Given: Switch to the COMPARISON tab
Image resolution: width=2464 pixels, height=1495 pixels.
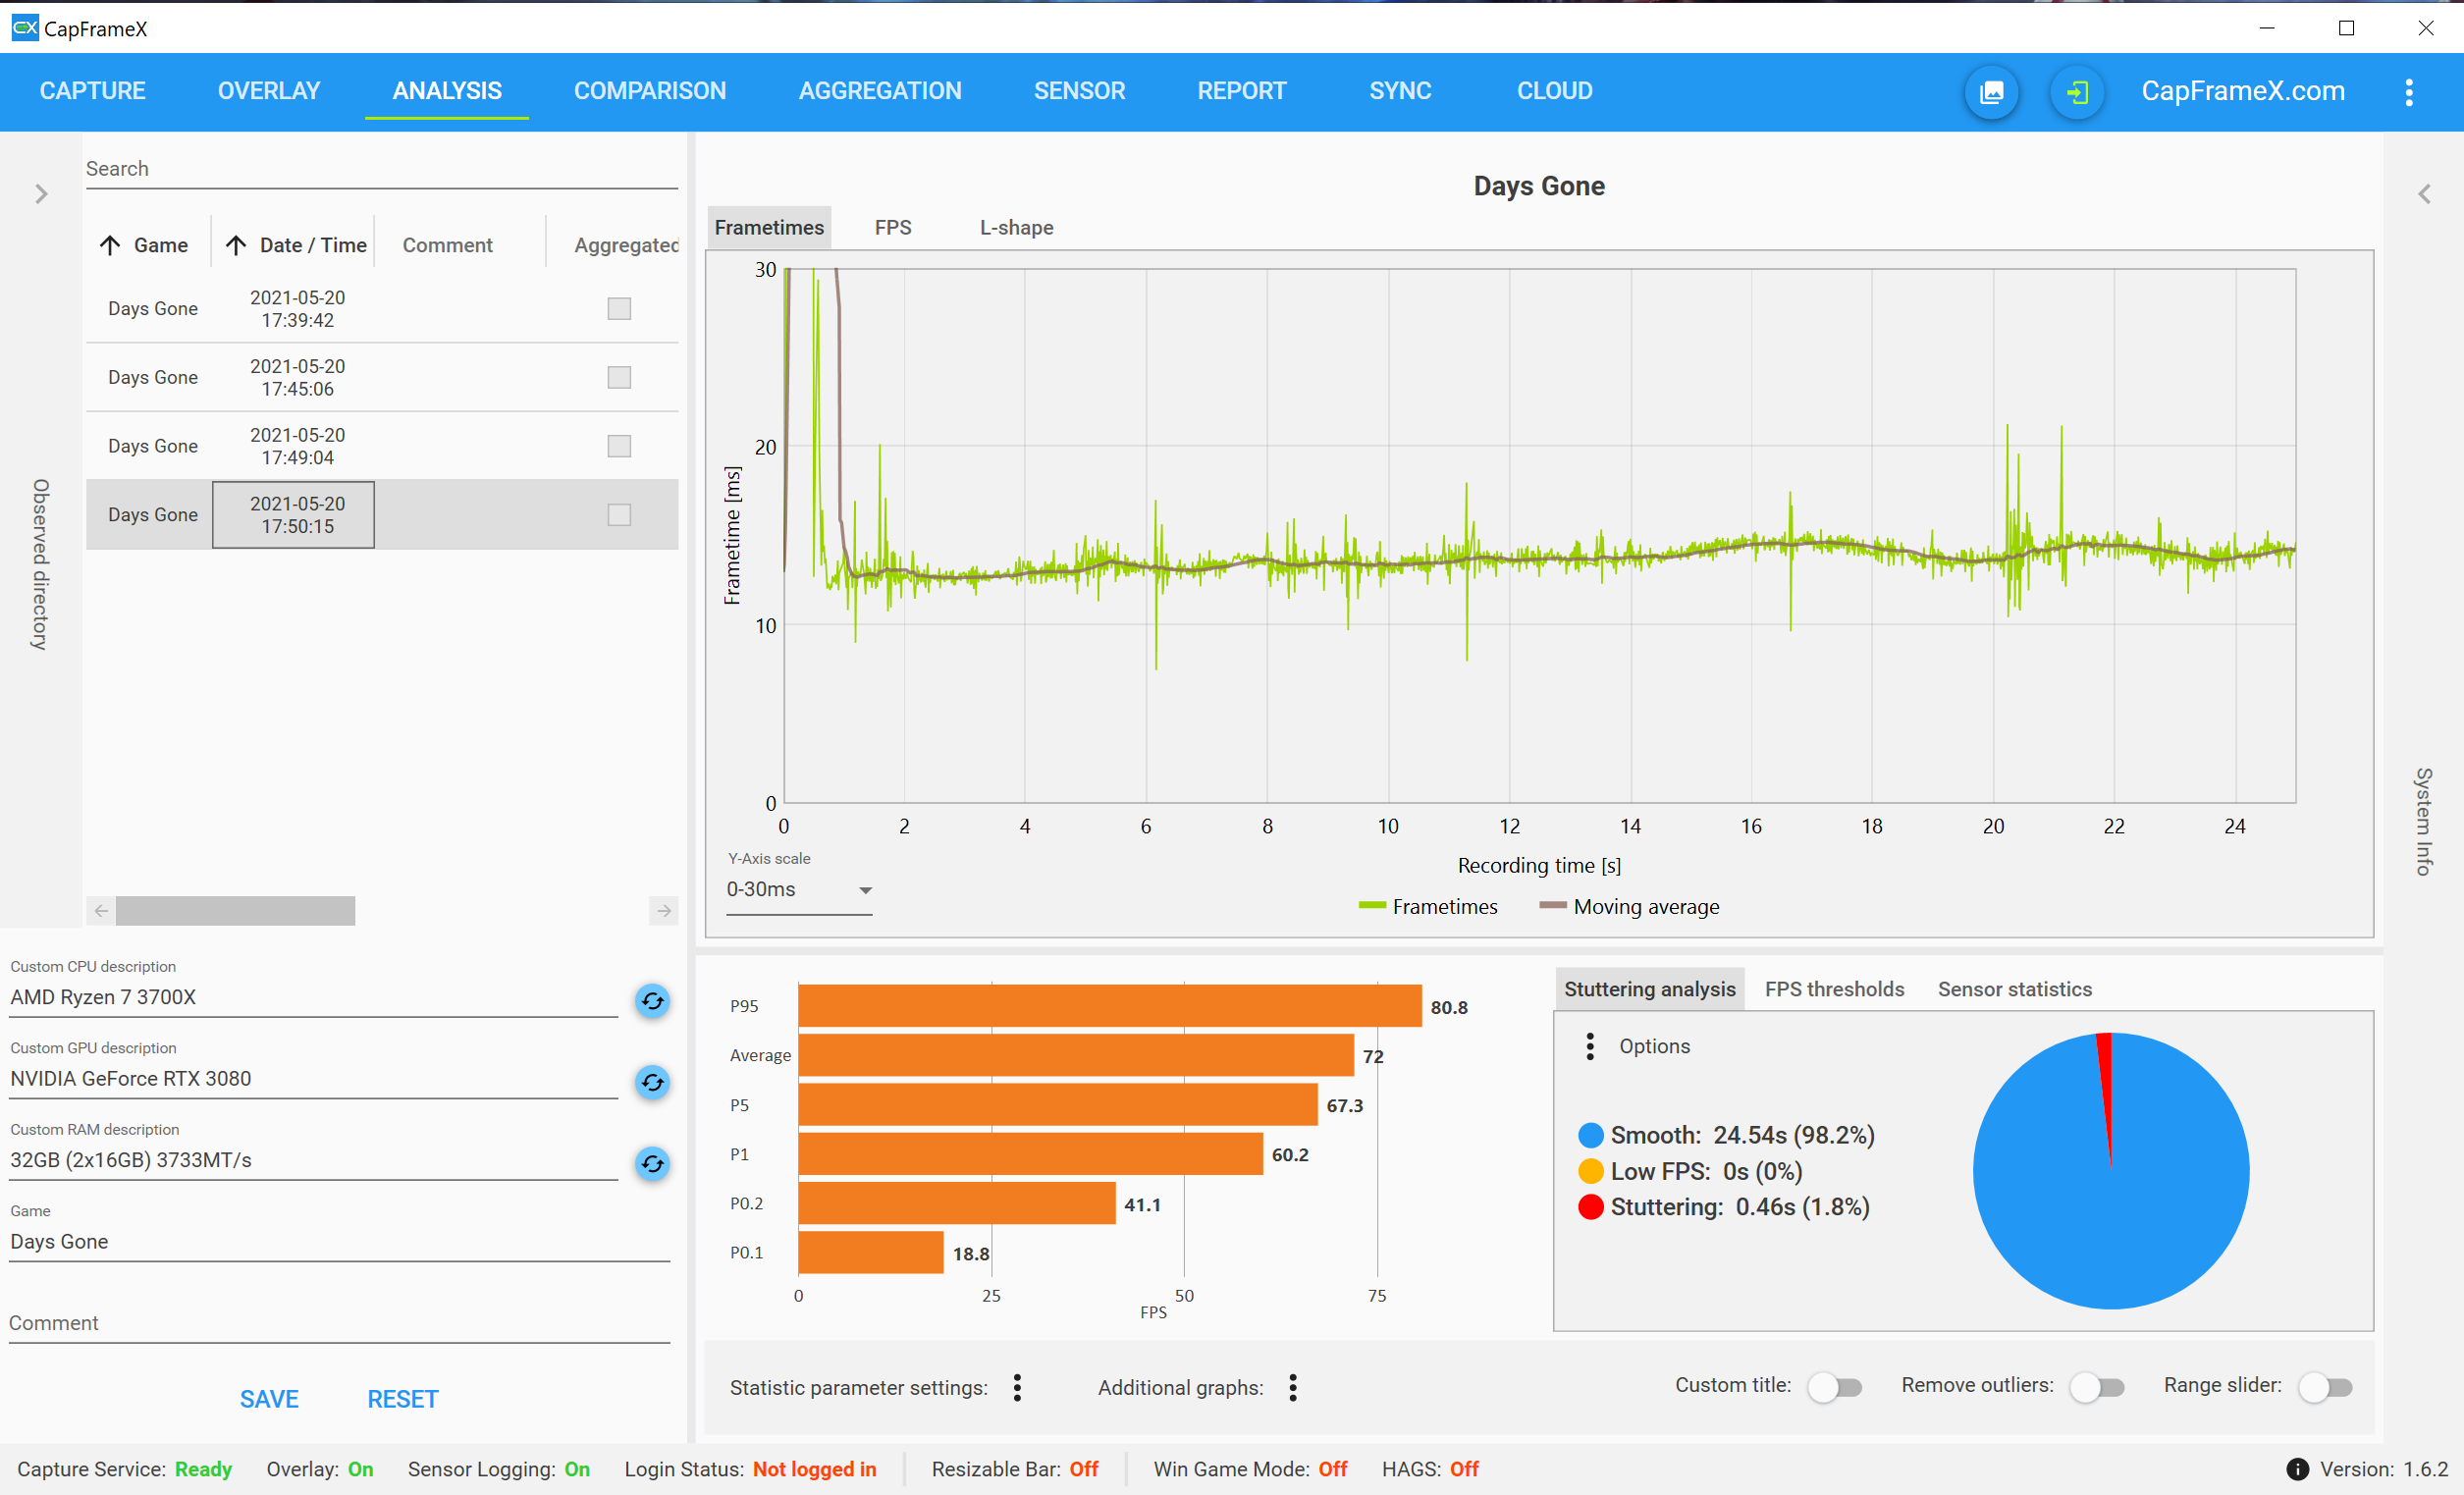Looking at the screenshot, I should (x=650, y=91).
